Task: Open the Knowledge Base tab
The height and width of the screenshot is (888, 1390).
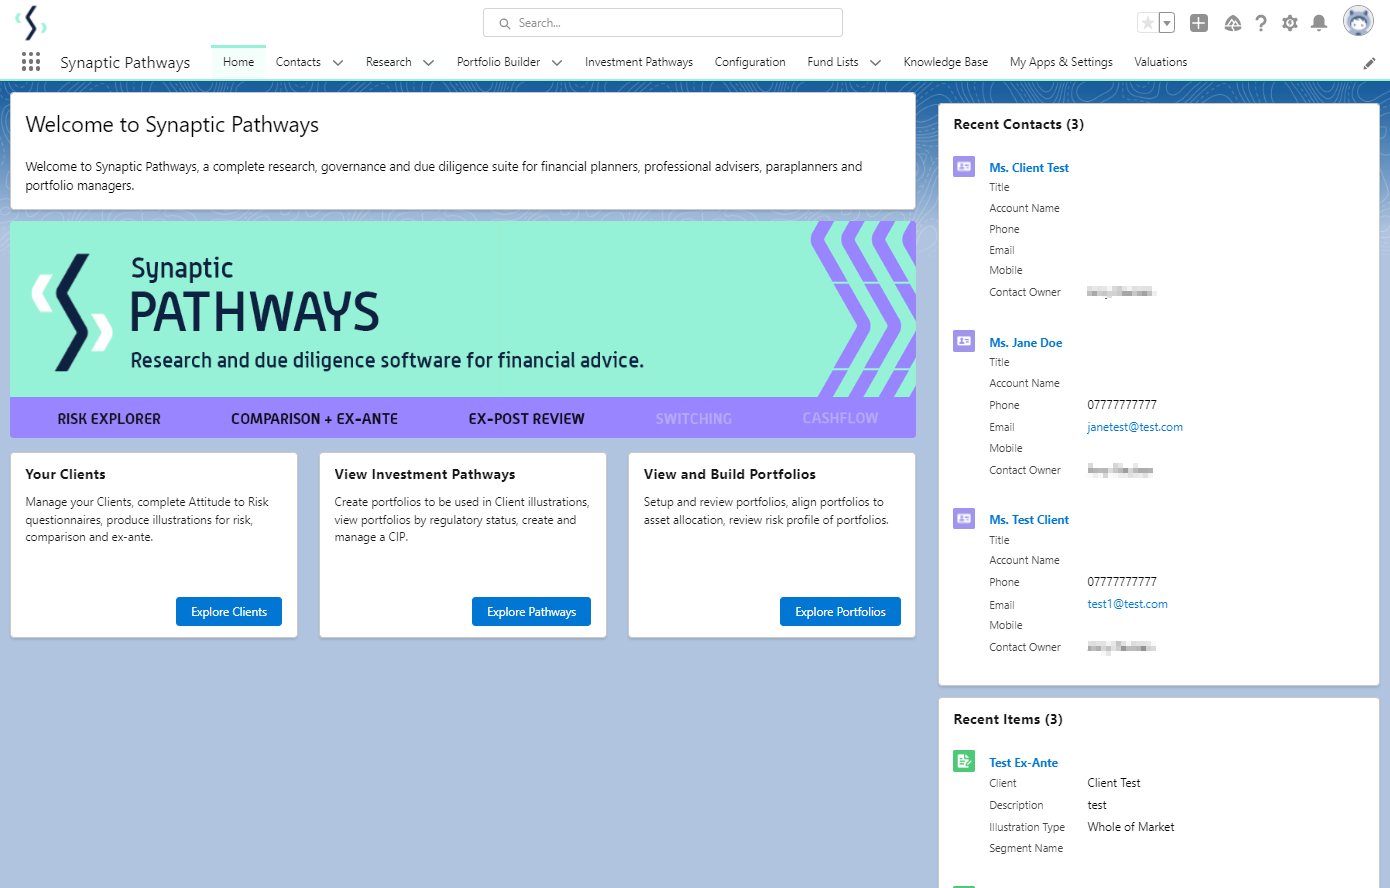Action: tap(946, 62)
